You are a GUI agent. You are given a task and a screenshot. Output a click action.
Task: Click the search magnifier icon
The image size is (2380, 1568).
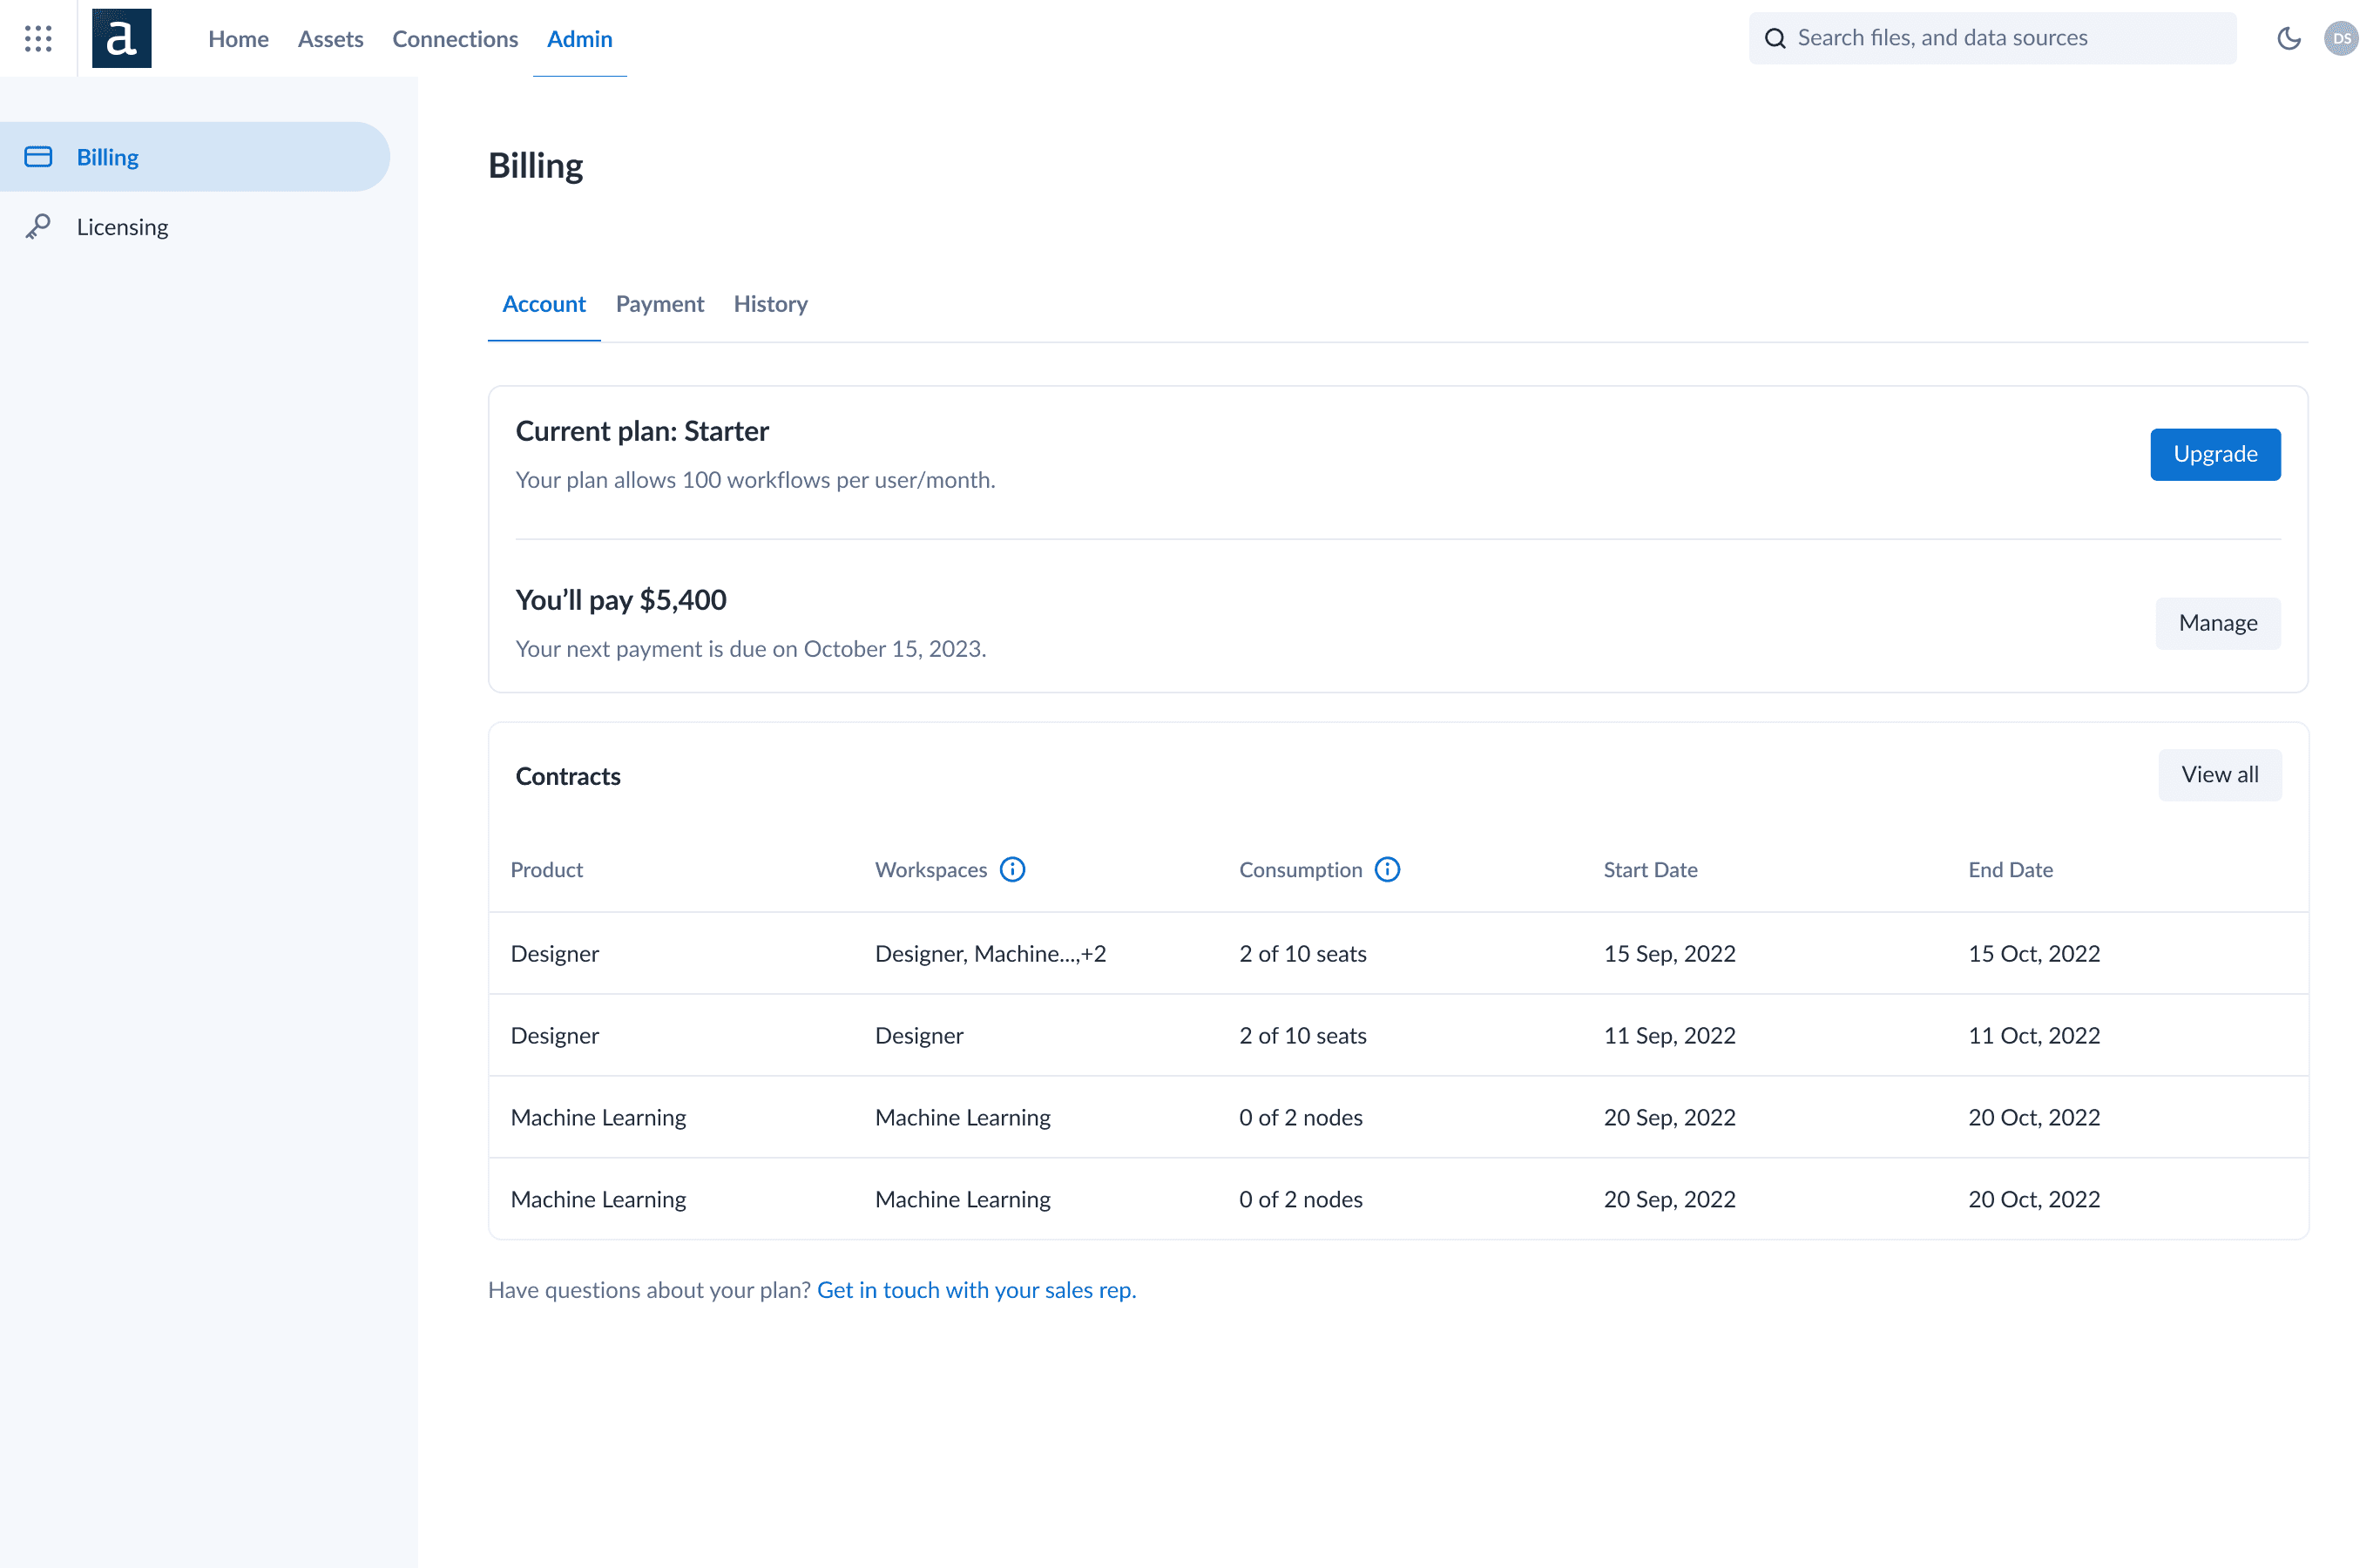[x=1775, y=38]
